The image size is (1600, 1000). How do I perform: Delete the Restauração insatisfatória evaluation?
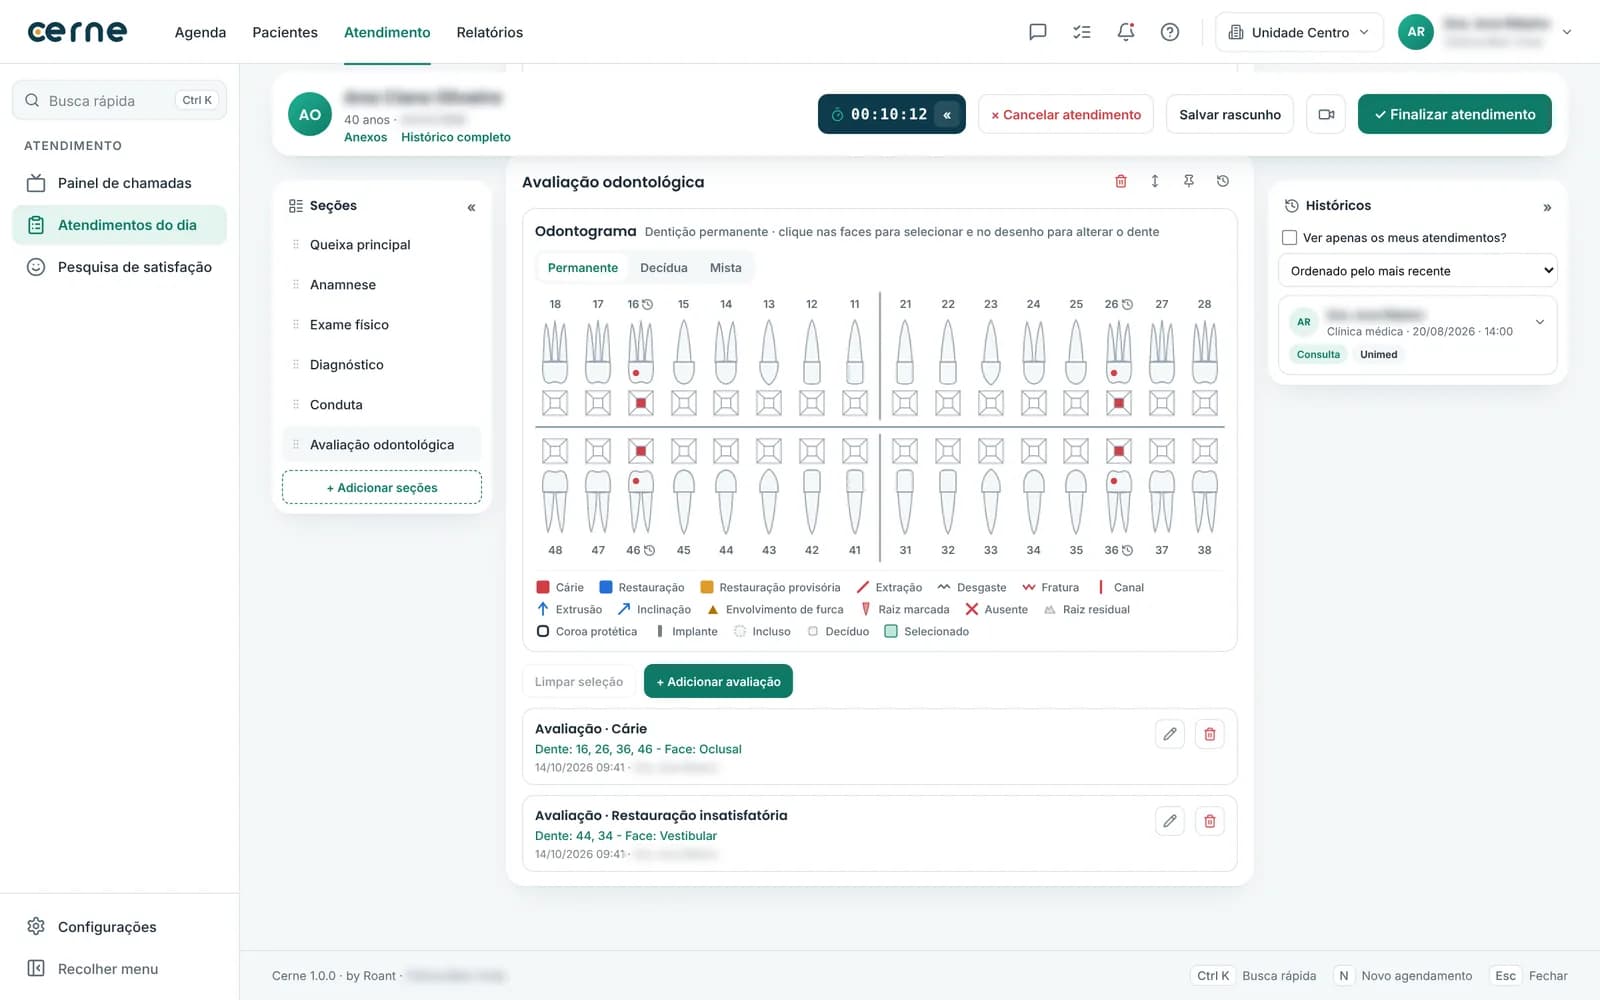click(1210, 821)
